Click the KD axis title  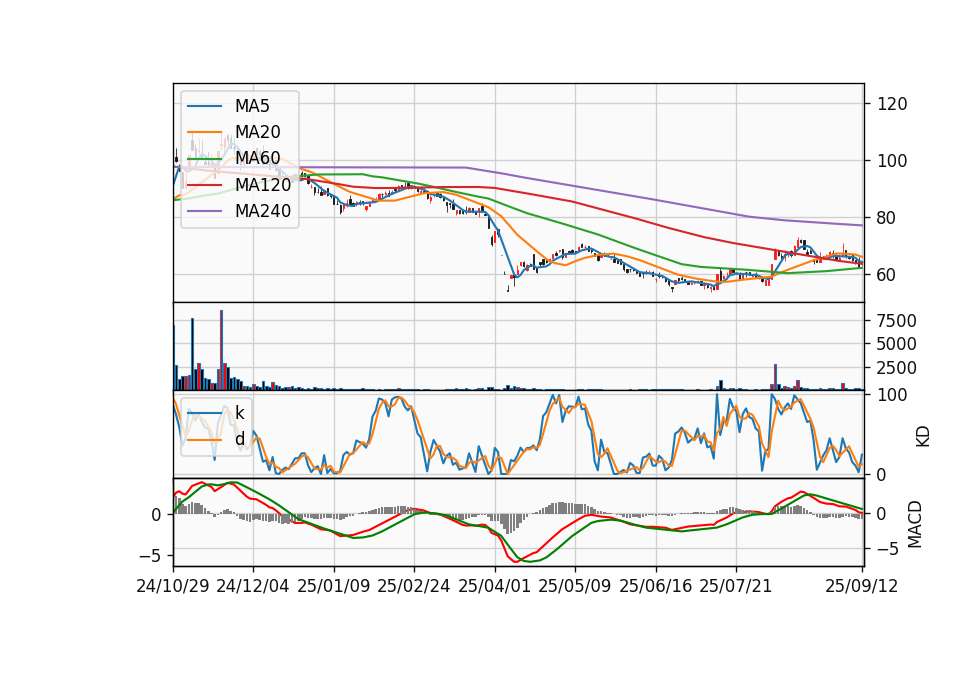click(x=923, y=437)
